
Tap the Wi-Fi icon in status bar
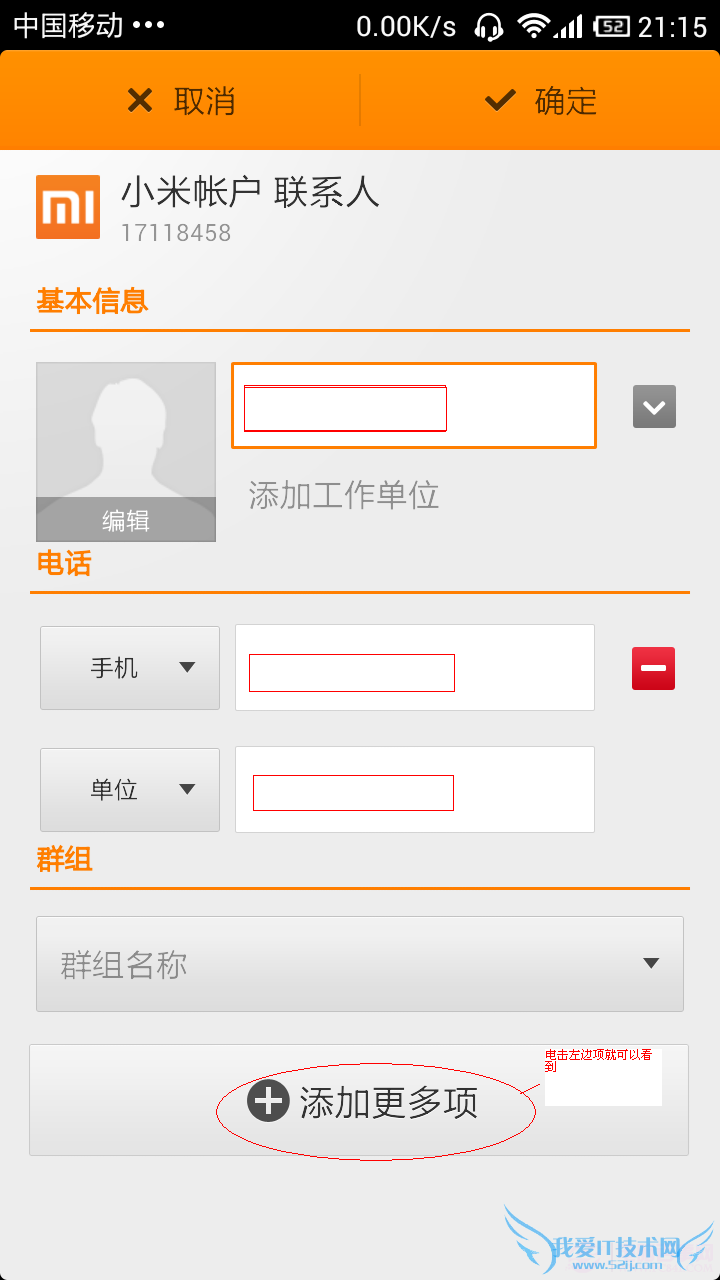click(535, 26)
